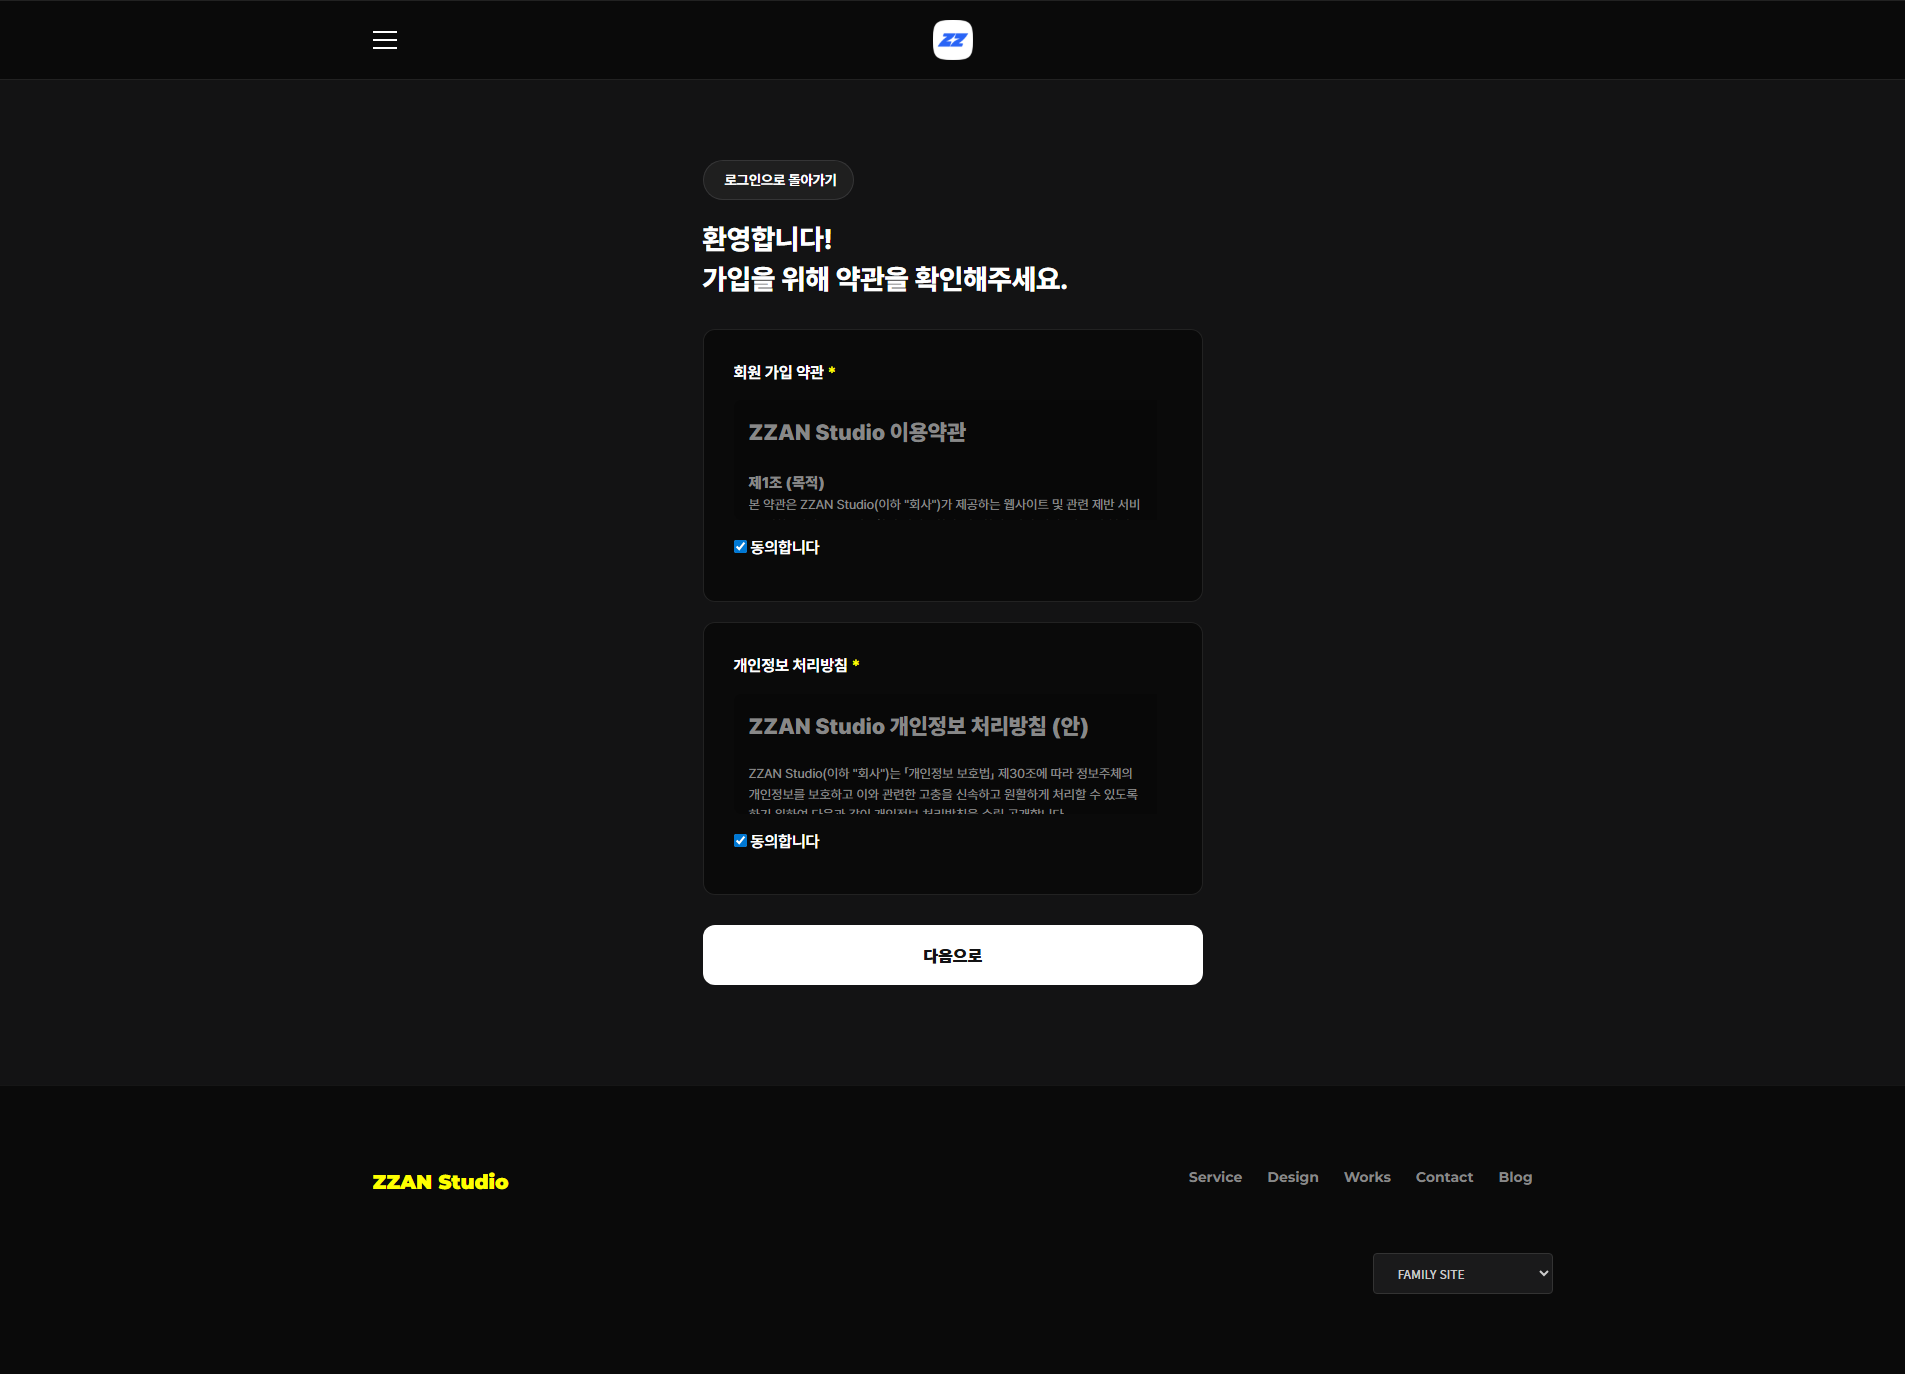This screenshot has width=1905, height=1374.
Task: Click the ZZAN Studio 개인정보 처리방침 (안) title
Action: [917, 726]
